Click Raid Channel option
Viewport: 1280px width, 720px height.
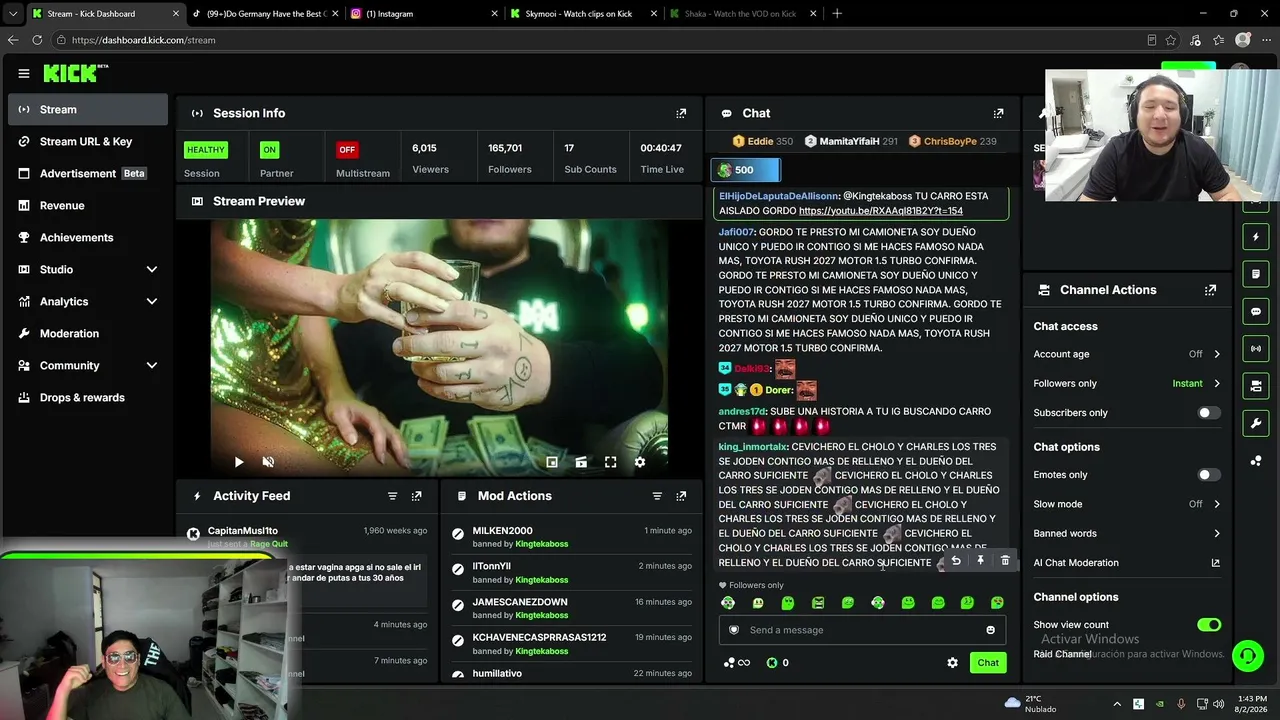coord(1062,654)
